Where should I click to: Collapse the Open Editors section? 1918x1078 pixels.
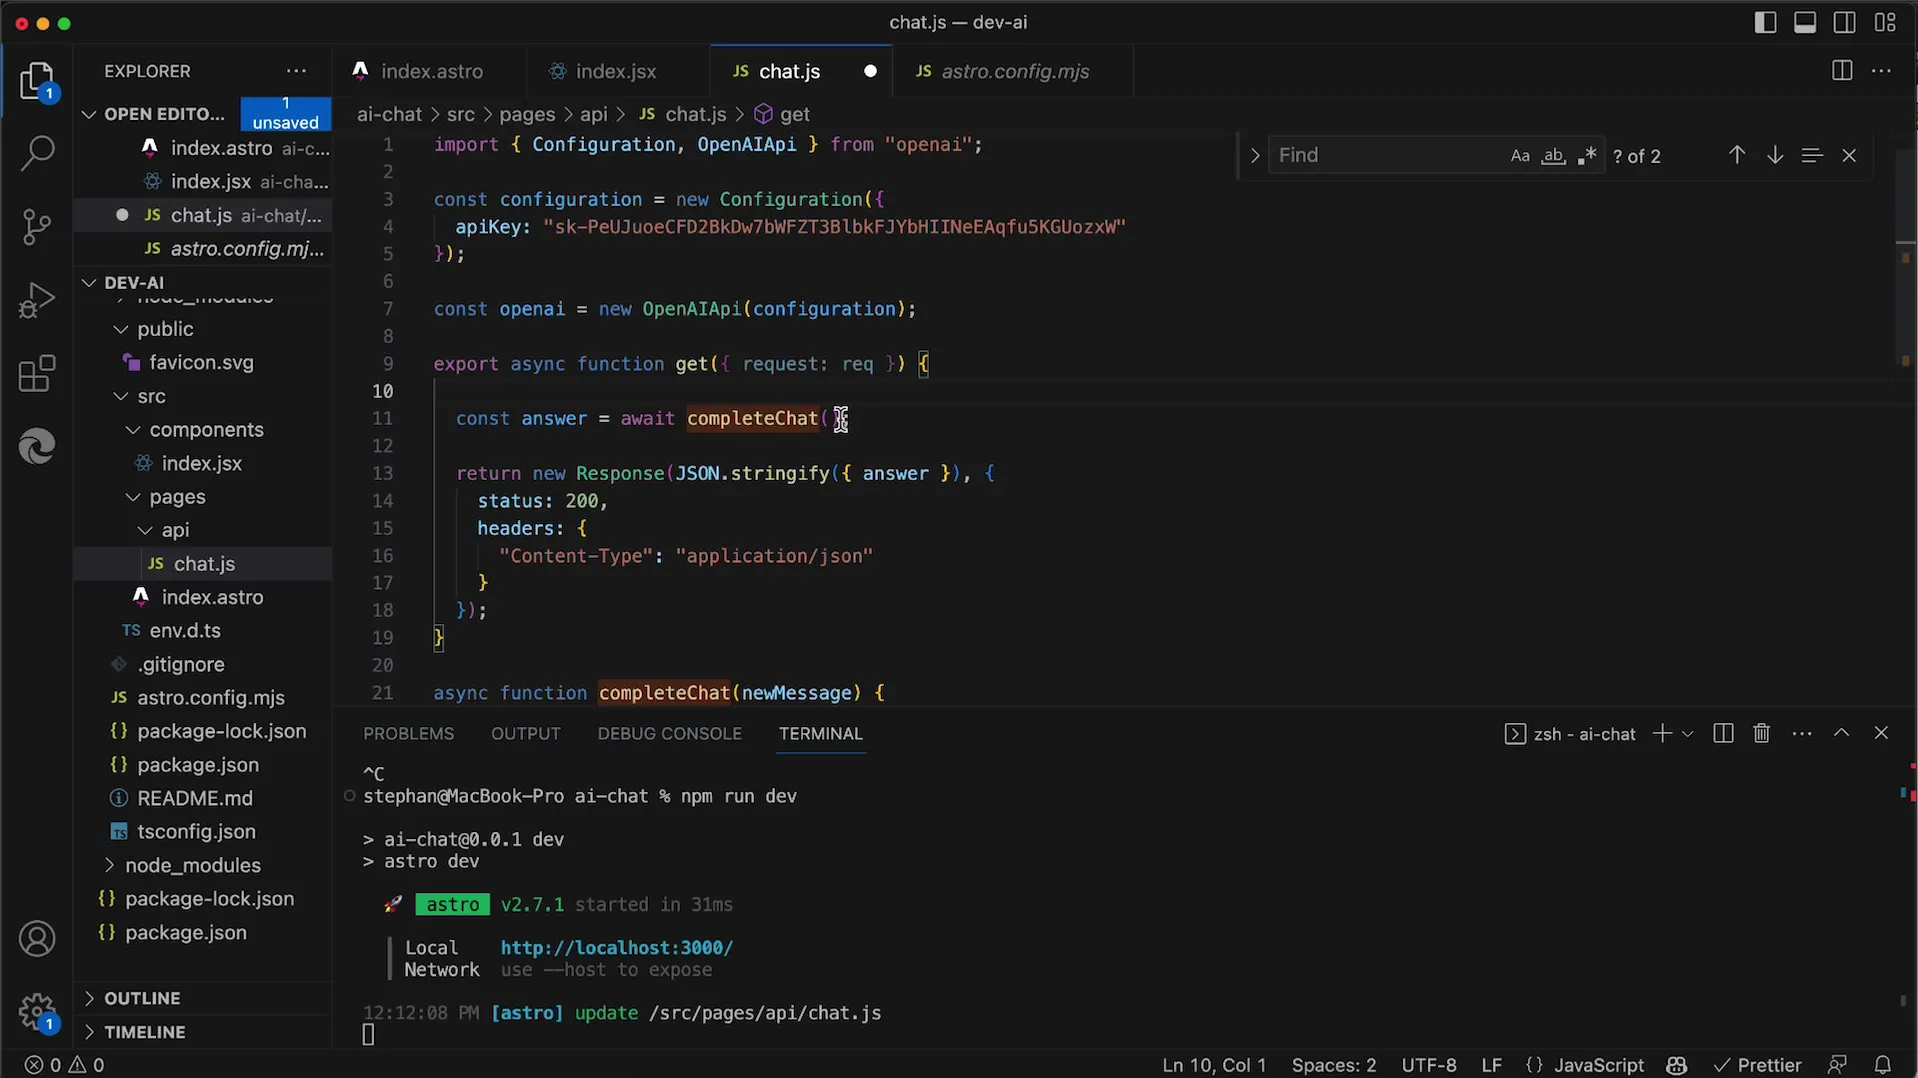(88, 114)
